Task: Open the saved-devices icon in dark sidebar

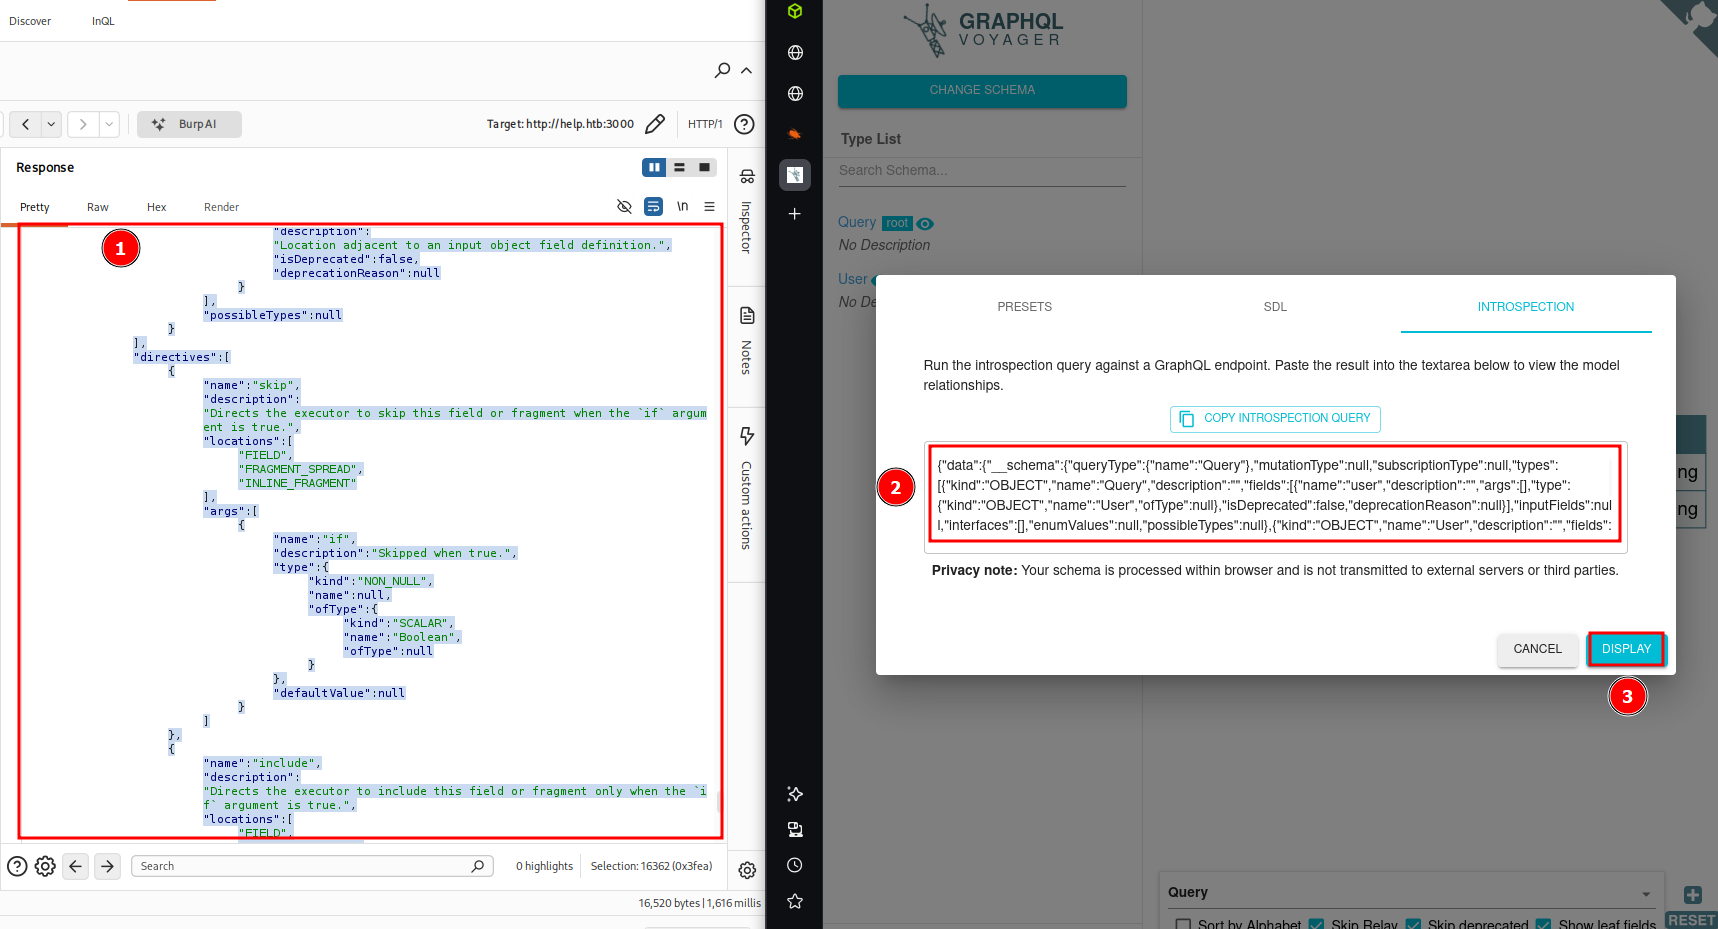Action: (795, 829)
